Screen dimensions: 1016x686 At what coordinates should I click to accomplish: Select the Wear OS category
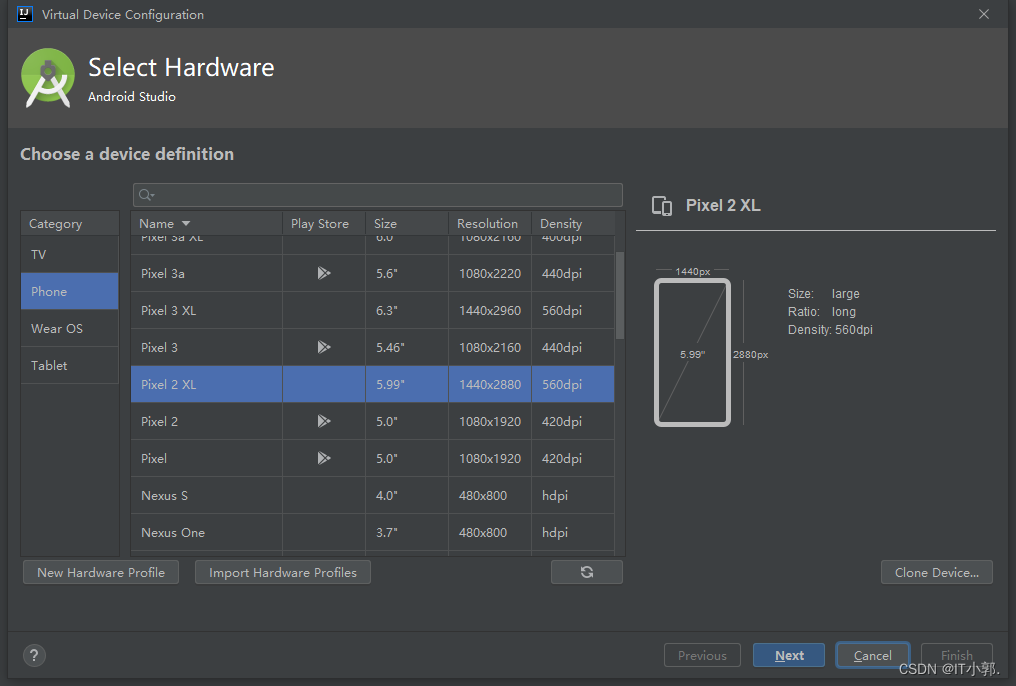(x=70, y=328)
